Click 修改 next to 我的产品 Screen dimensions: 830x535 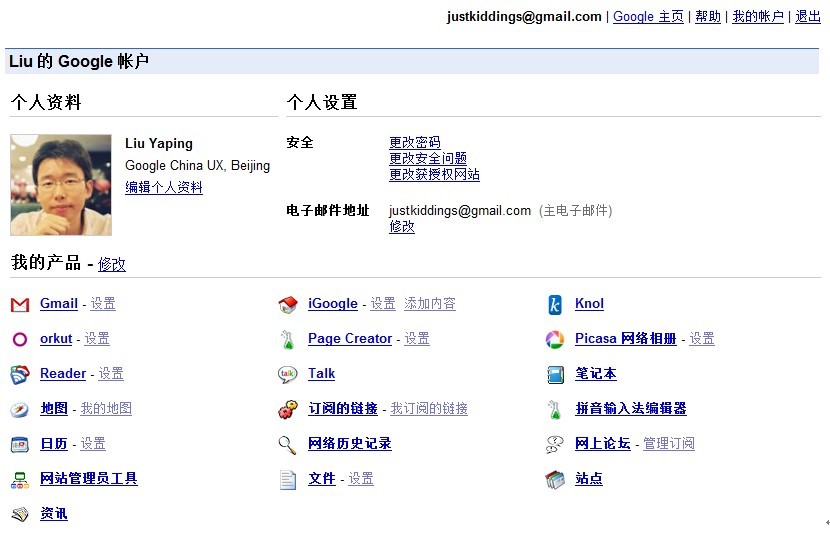point(112,264)
